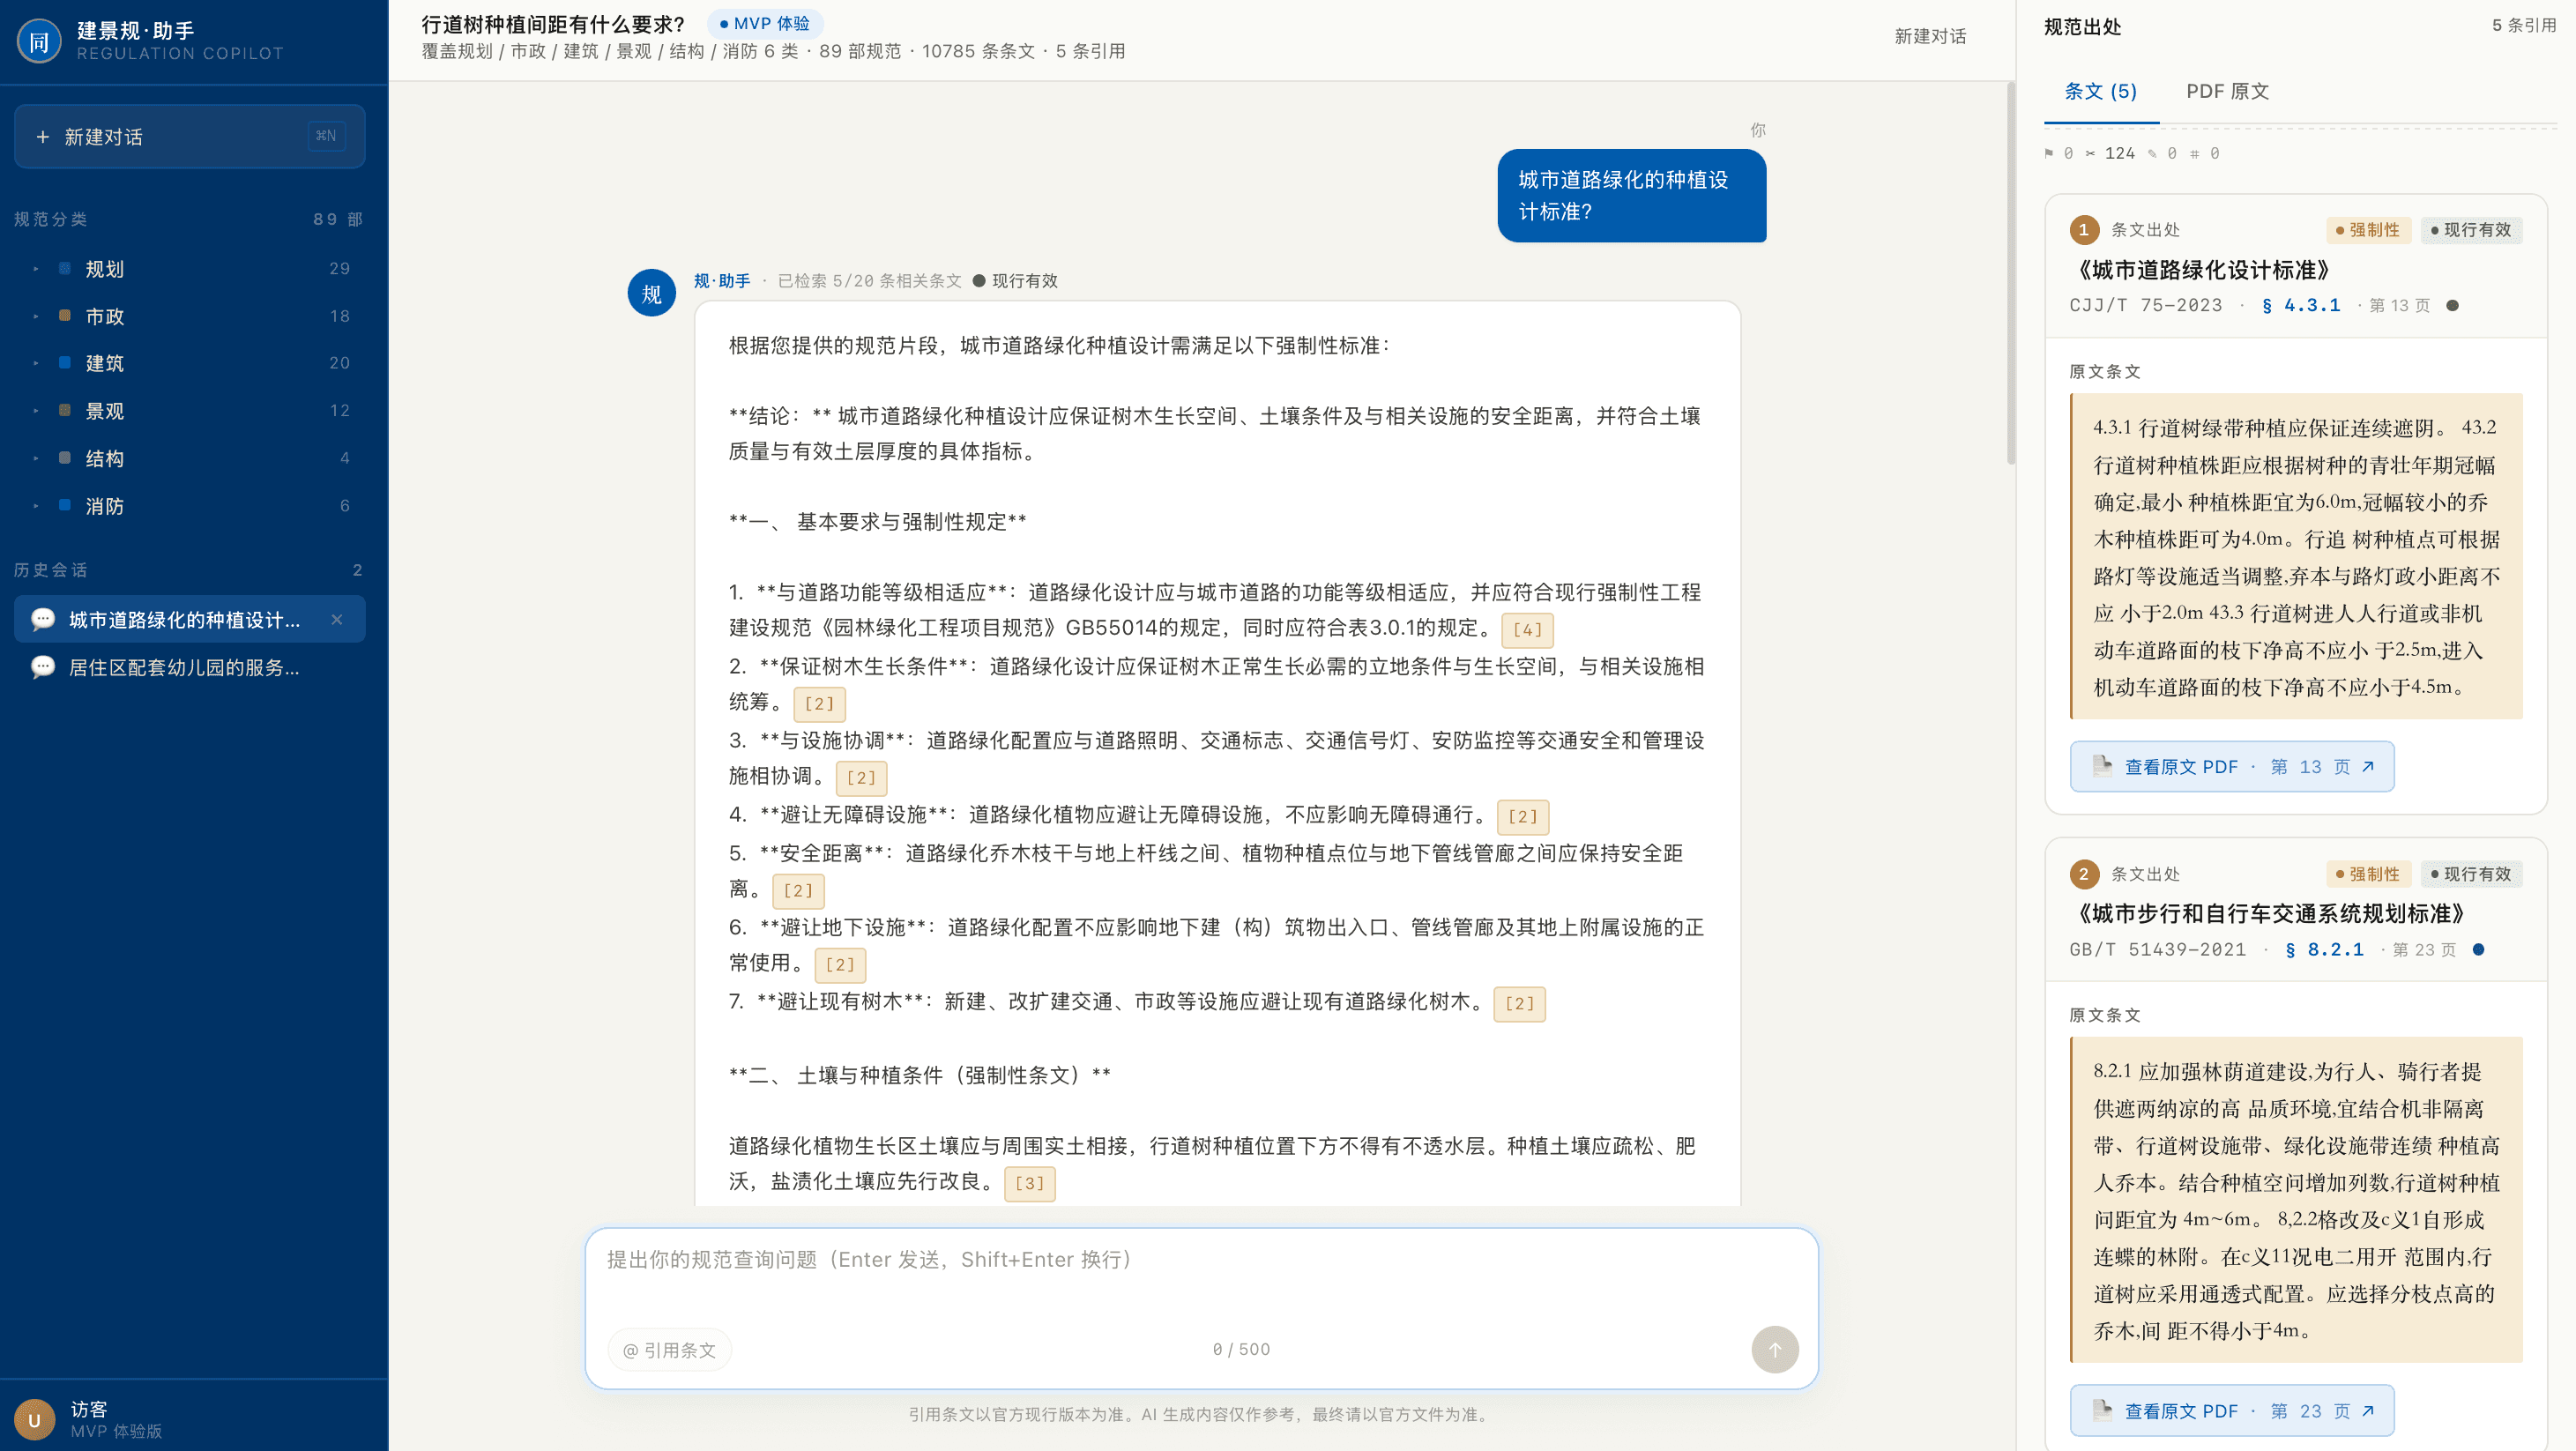Click the PDF file icon for 第 23 页
Screen dimensions: 2576x1451
tap(2102, 1410)
